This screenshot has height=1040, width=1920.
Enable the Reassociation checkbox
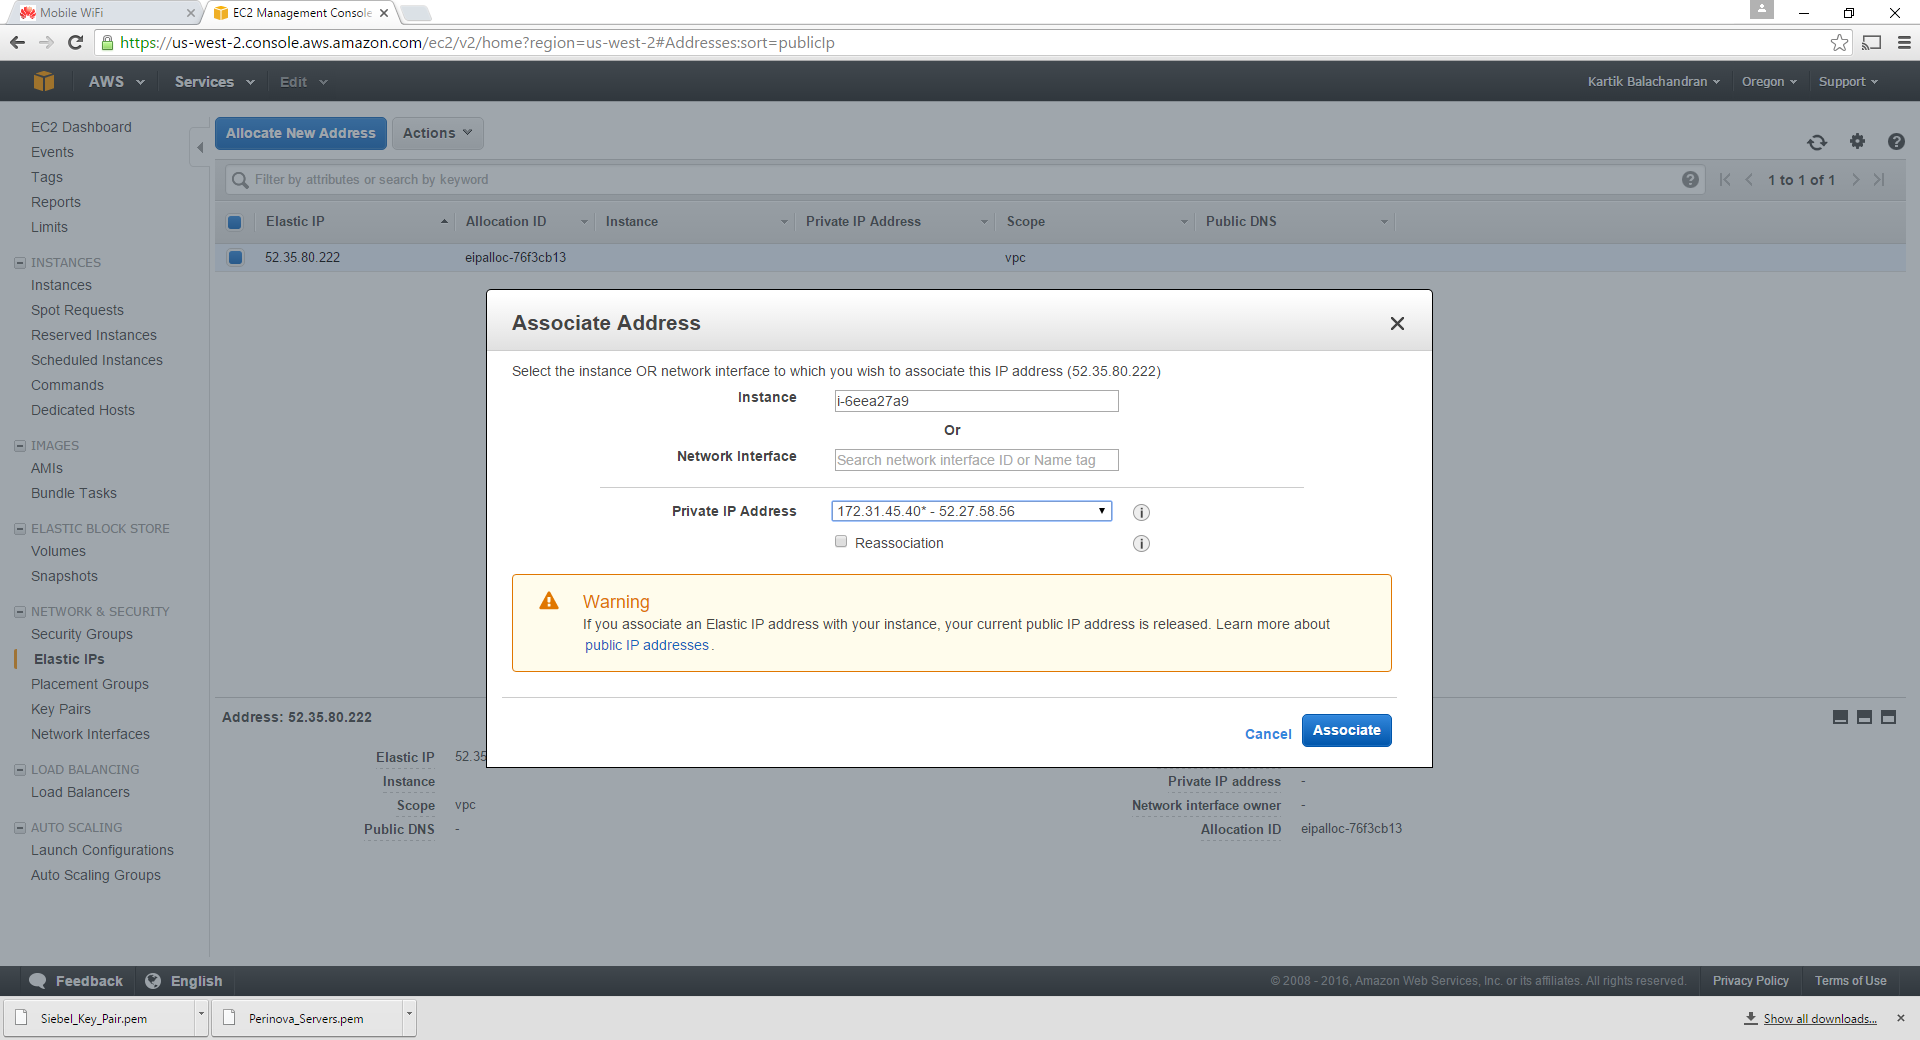point(841,542)
